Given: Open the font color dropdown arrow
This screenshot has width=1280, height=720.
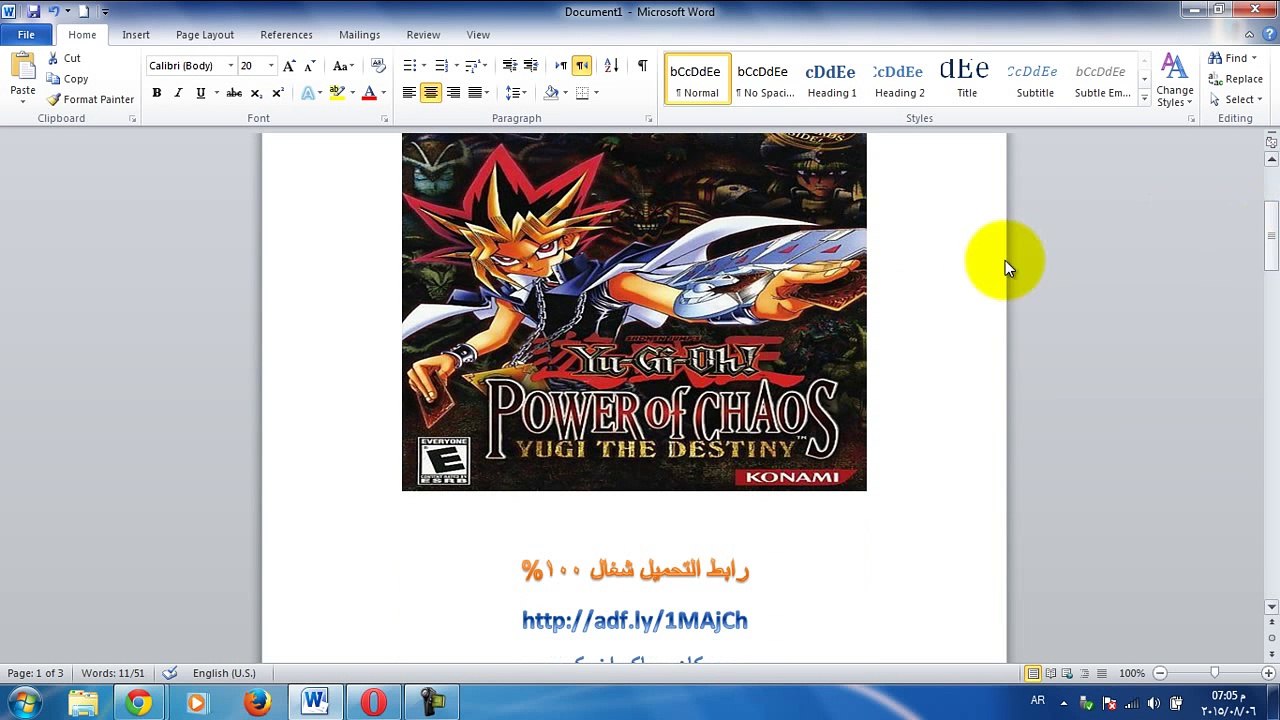Looking at the screenshot, I should [383, 93].
